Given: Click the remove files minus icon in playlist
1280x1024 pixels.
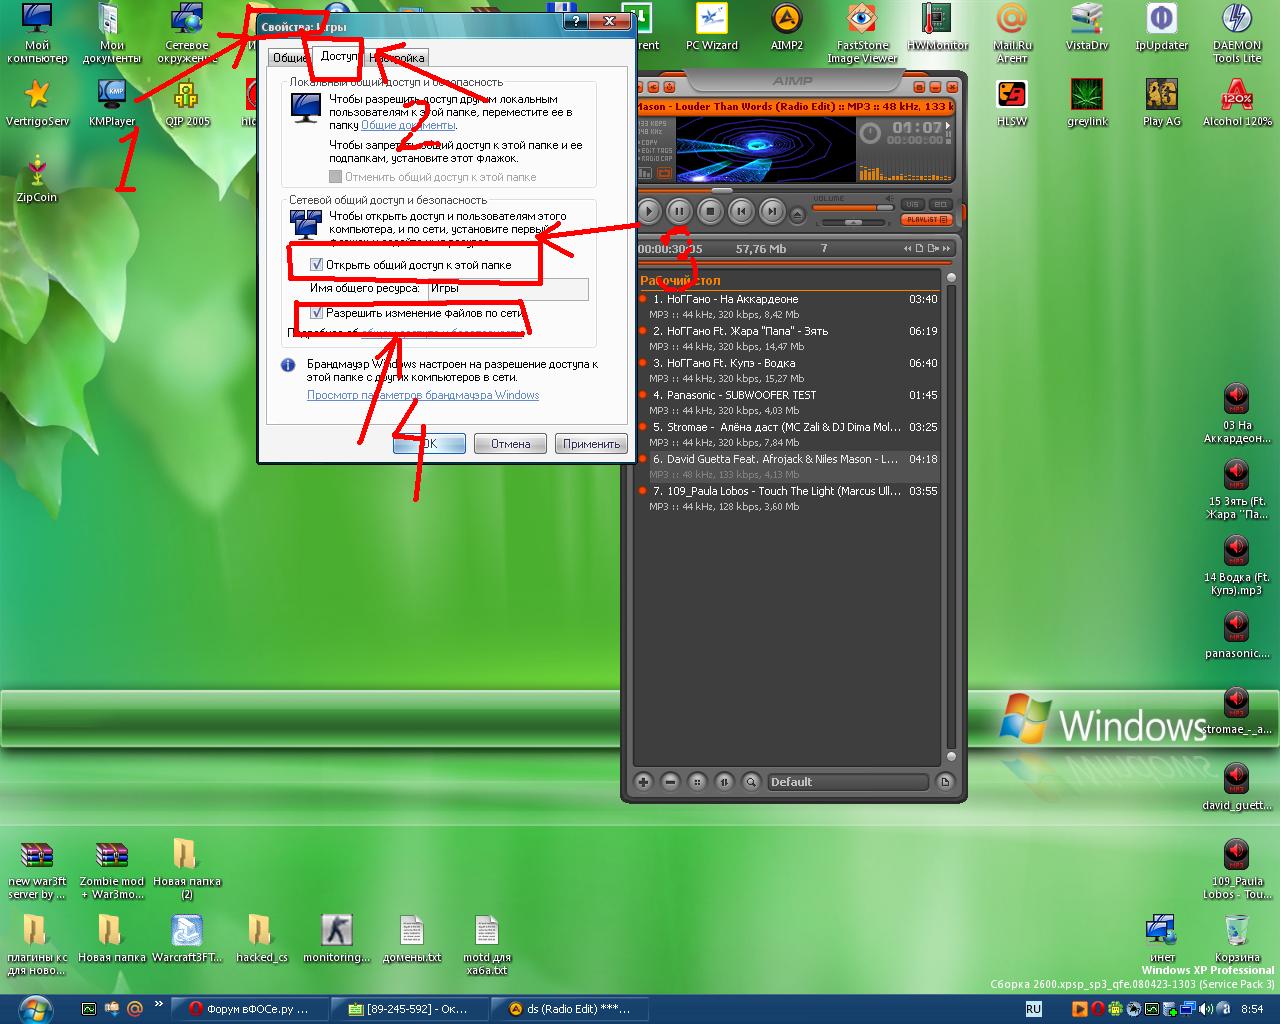Looking at the screenshot, I should point(671,782).
